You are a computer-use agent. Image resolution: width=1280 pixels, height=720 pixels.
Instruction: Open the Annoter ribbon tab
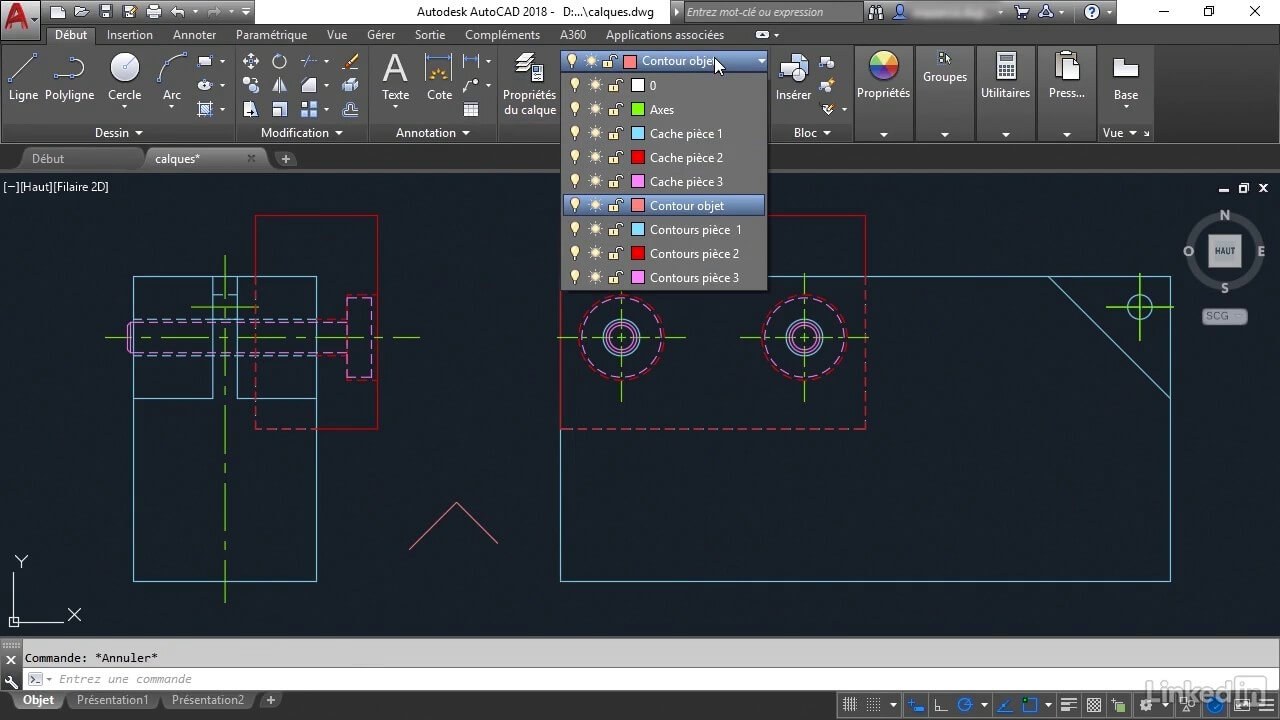[x=194, y=35]
